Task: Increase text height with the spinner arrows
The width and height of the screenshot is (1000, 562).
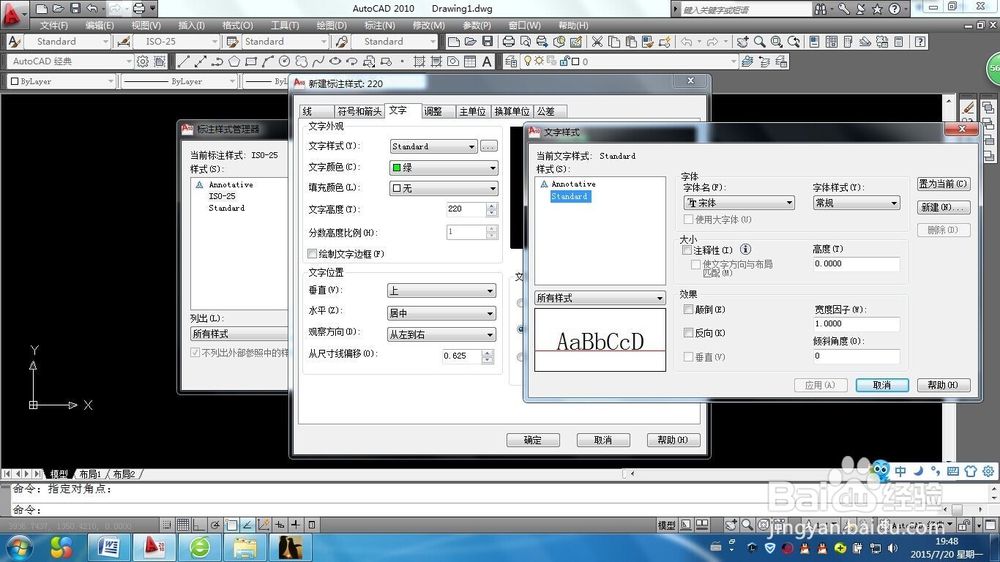Action: pos(492,205)
